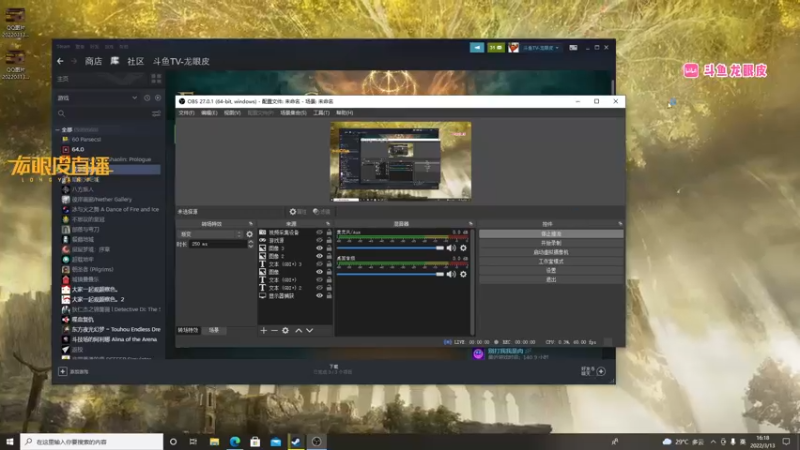Open the Steam user account dropdown

541,47
